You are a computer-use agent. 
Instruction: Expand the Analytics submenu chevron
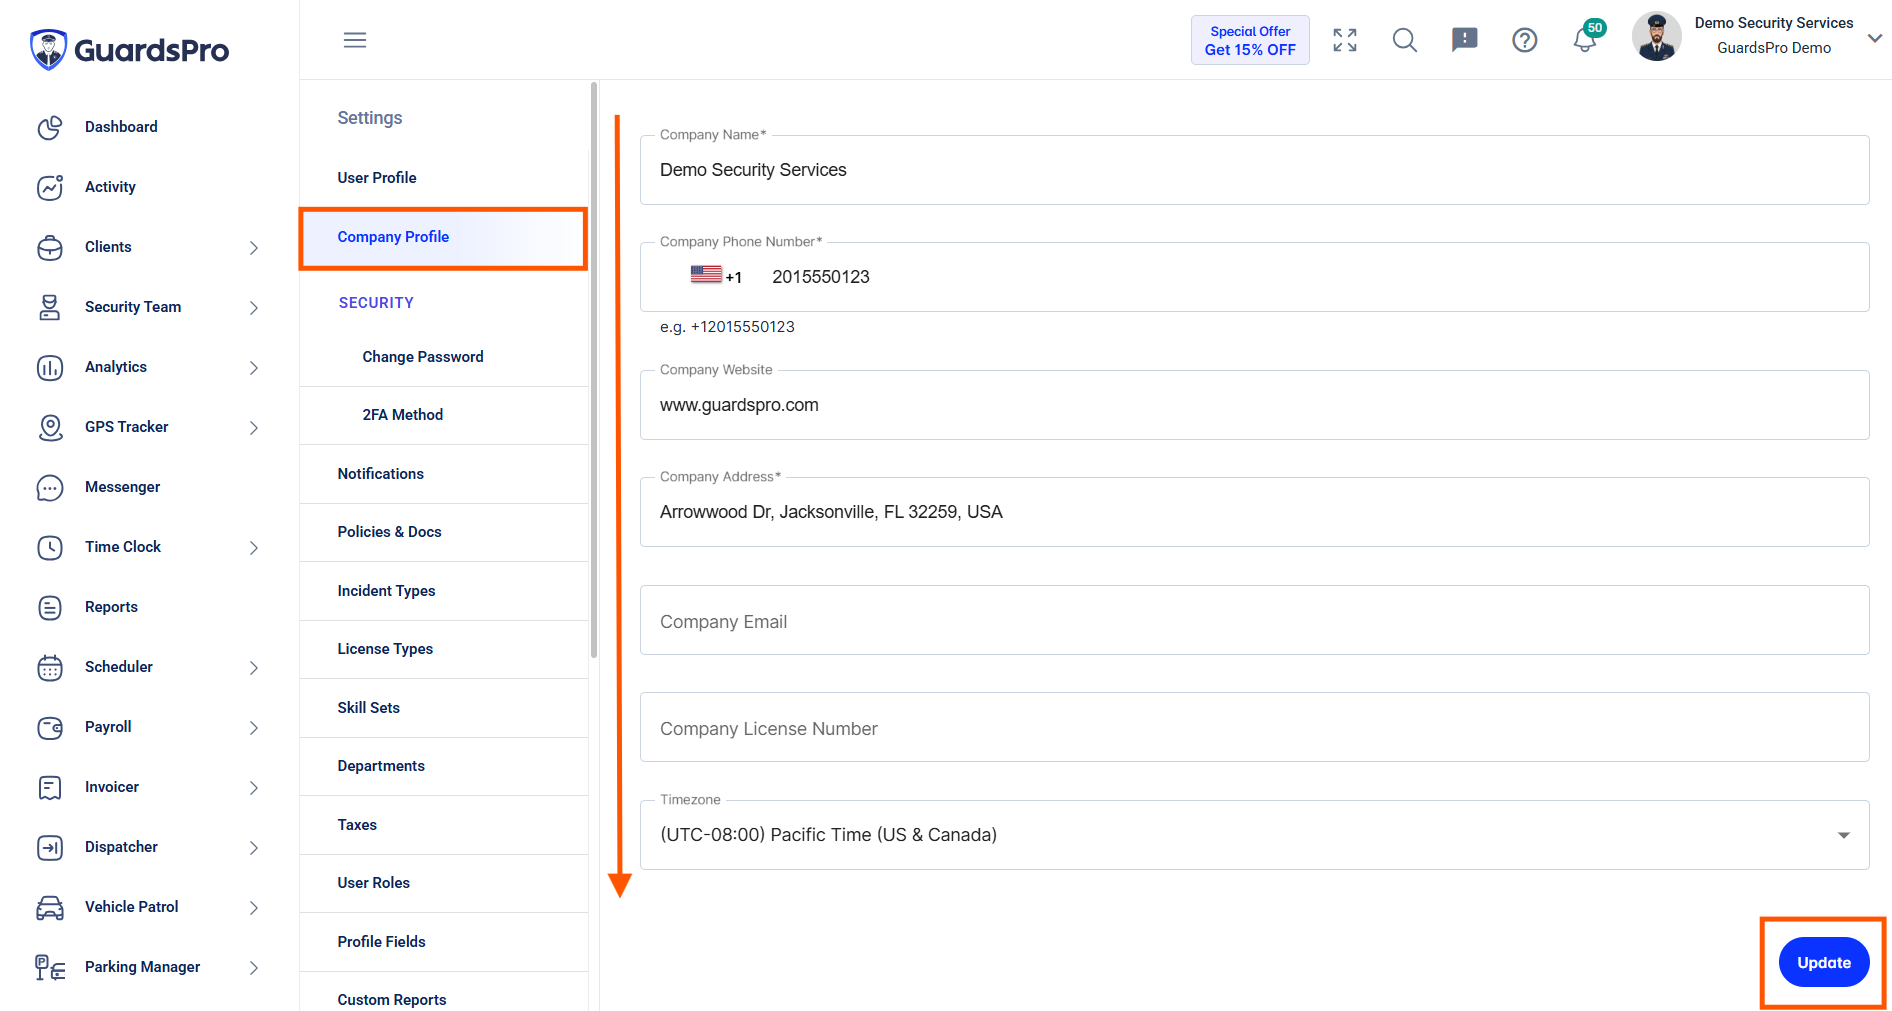click(254, 368)
